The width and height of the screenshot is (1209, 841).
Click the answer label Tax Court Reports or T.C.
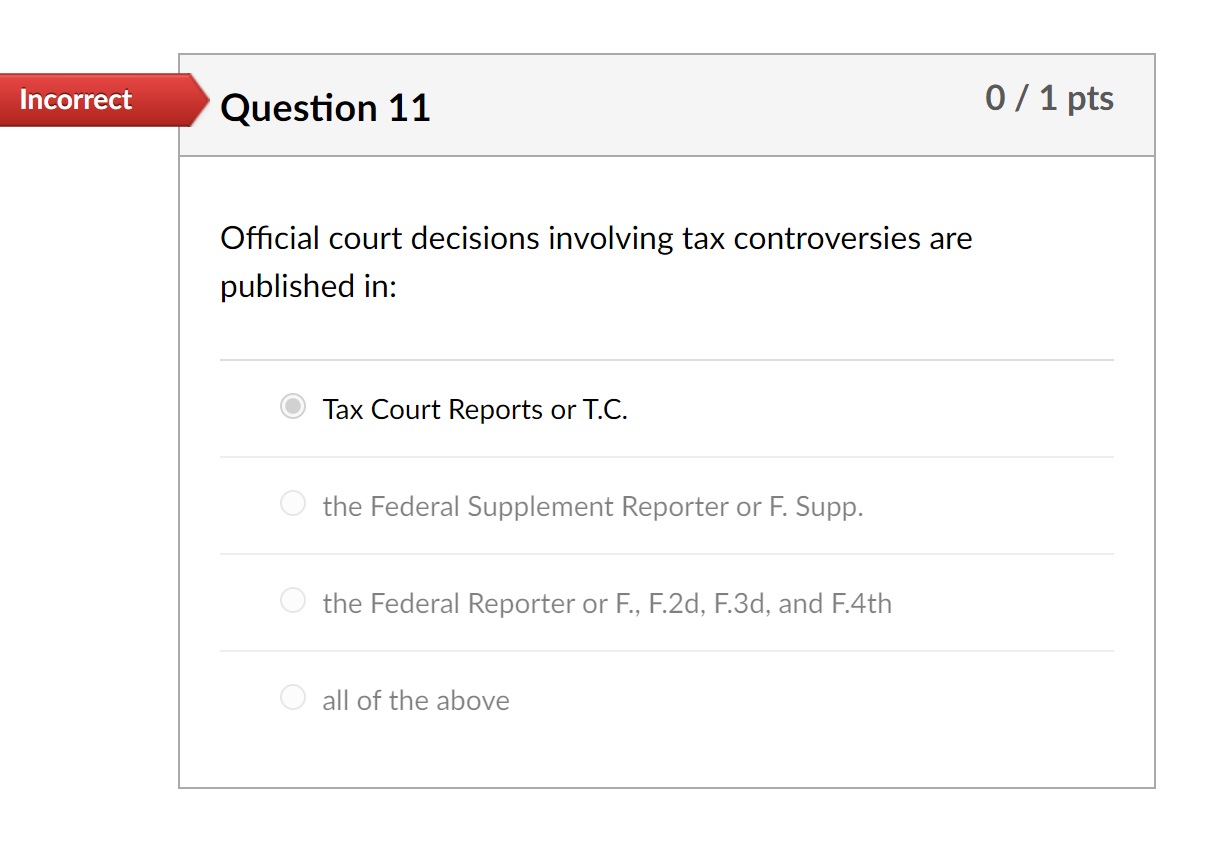475,409
